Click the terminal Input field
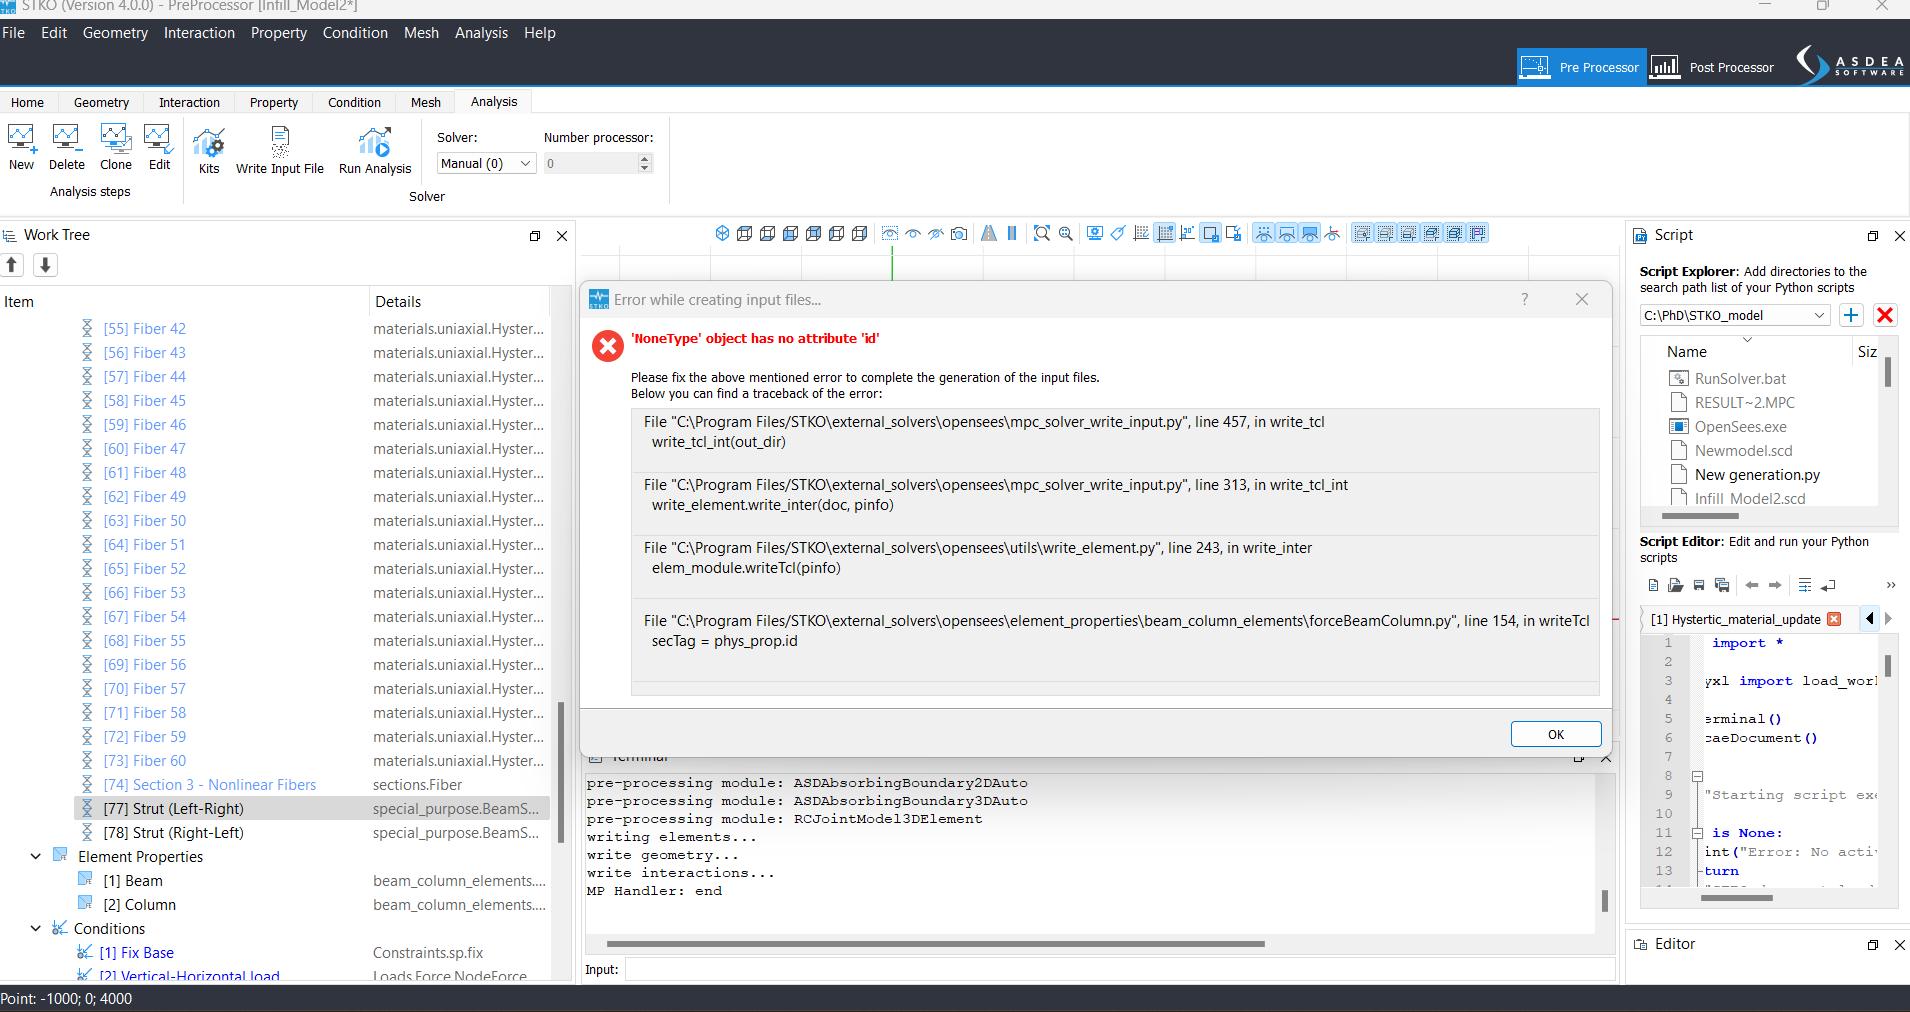The height and width of the screenshot is (1012, 1910). (1120, 969)
